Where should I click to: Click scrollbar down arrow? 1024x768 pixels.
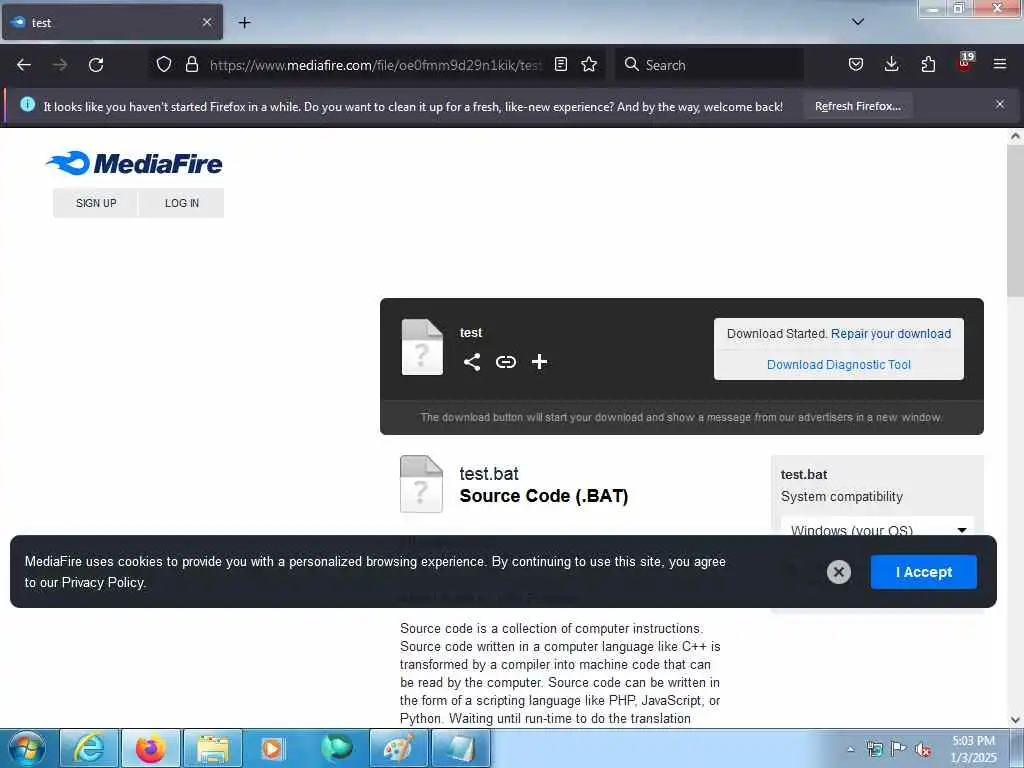(1016, 720)
